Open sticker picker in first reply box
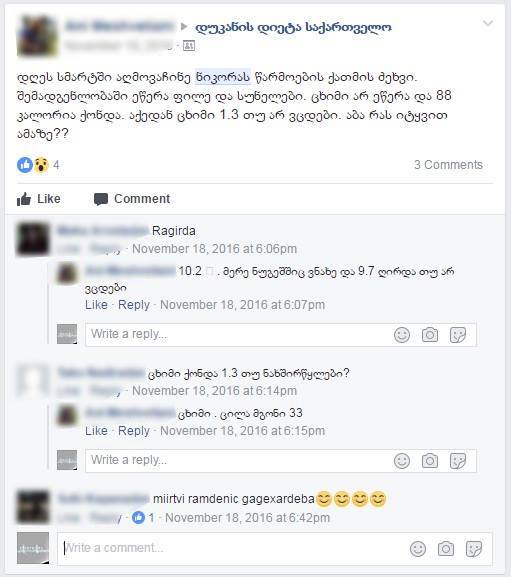This screenshot has height=577, width=511. pyautogui.click(x=458, y=335)
